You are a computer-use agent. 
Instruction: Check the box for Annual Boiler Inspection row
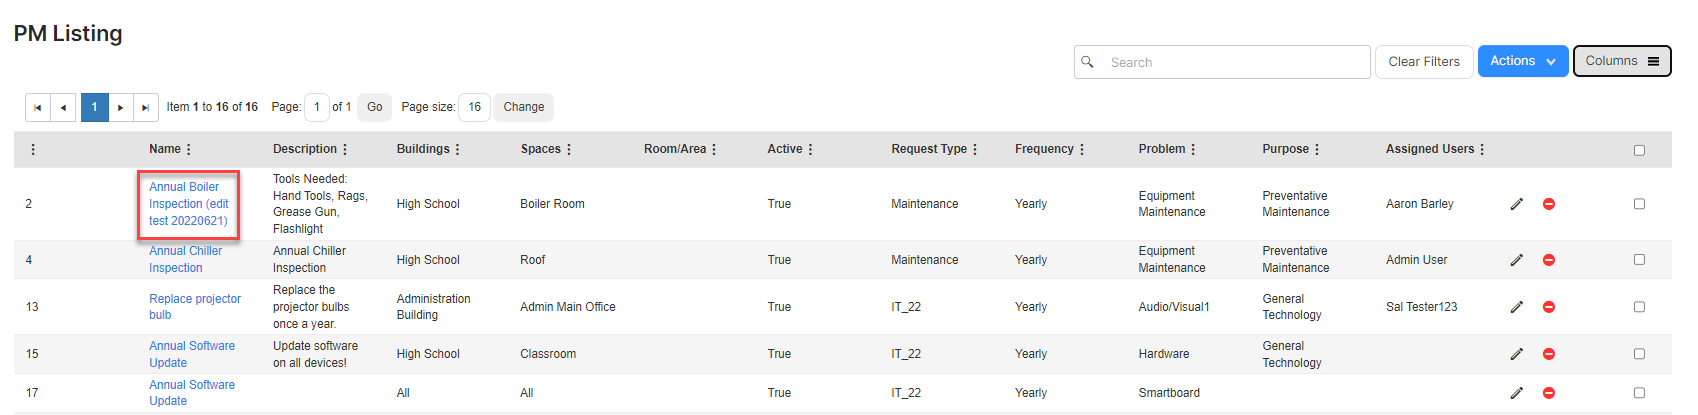[x=1639, y=204]
